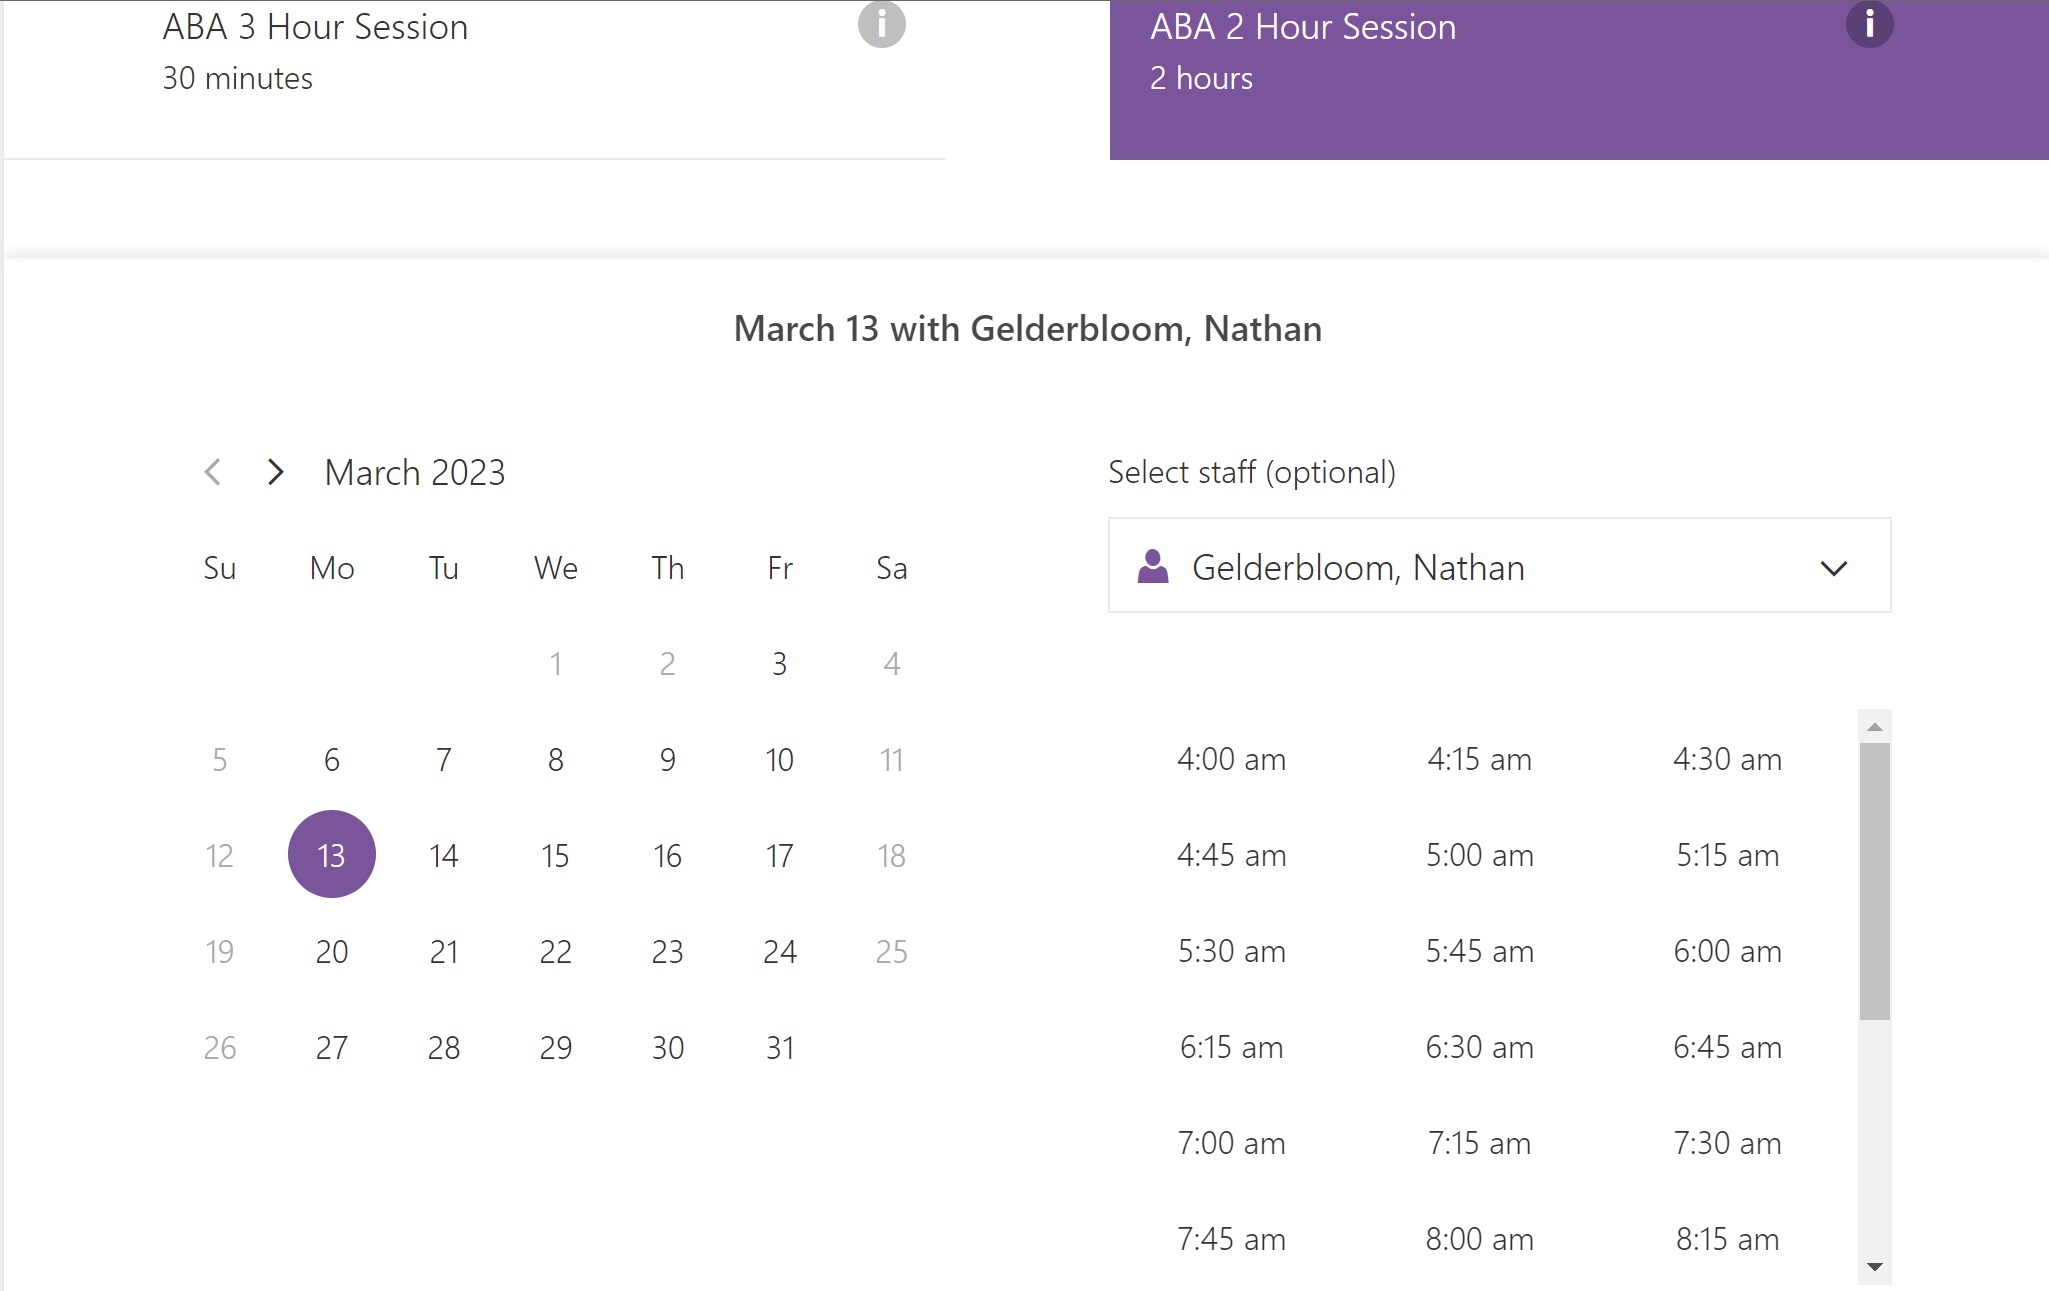Select March 31 on the calendar
2049x1291 pixels.
click(779, 1047)
